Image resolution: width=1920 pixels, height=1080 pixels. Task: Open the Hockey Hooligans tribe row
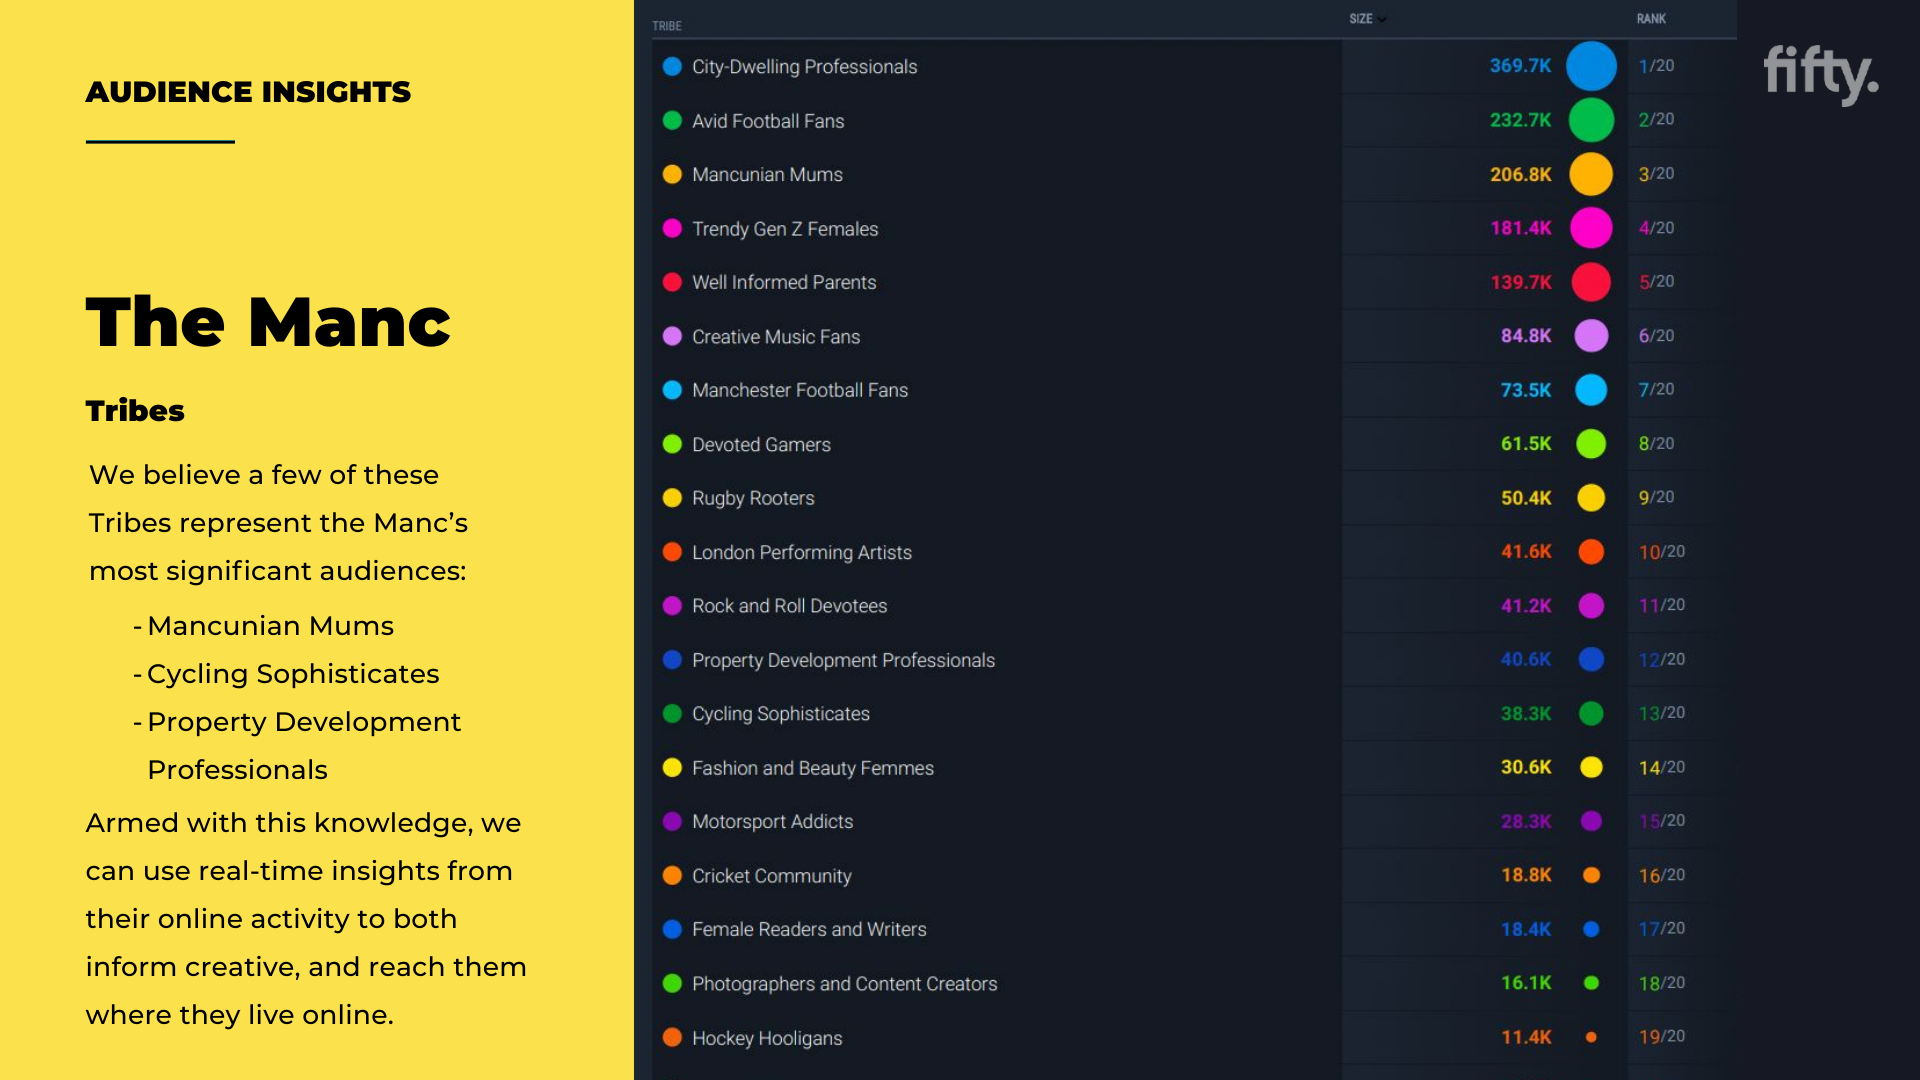click(x=767, y=1039)
